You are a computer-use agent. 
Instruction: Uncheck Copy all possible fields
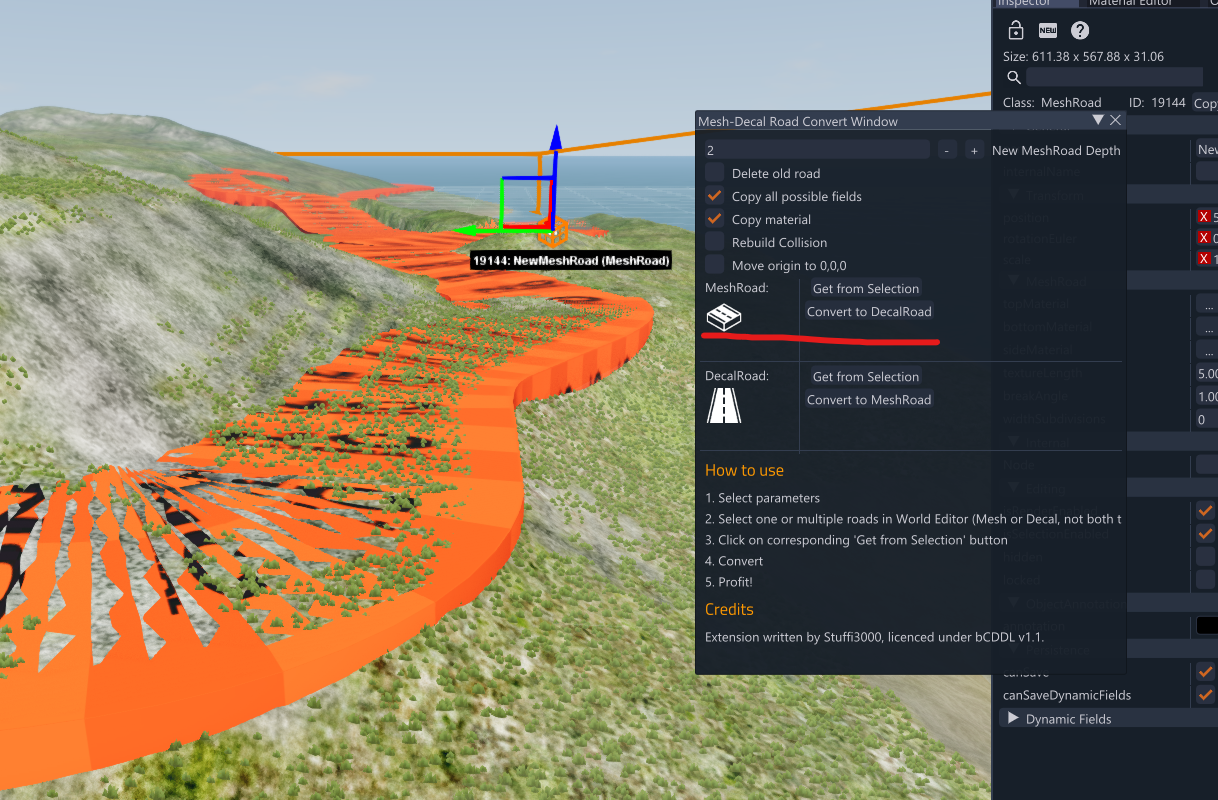point(715,196)
